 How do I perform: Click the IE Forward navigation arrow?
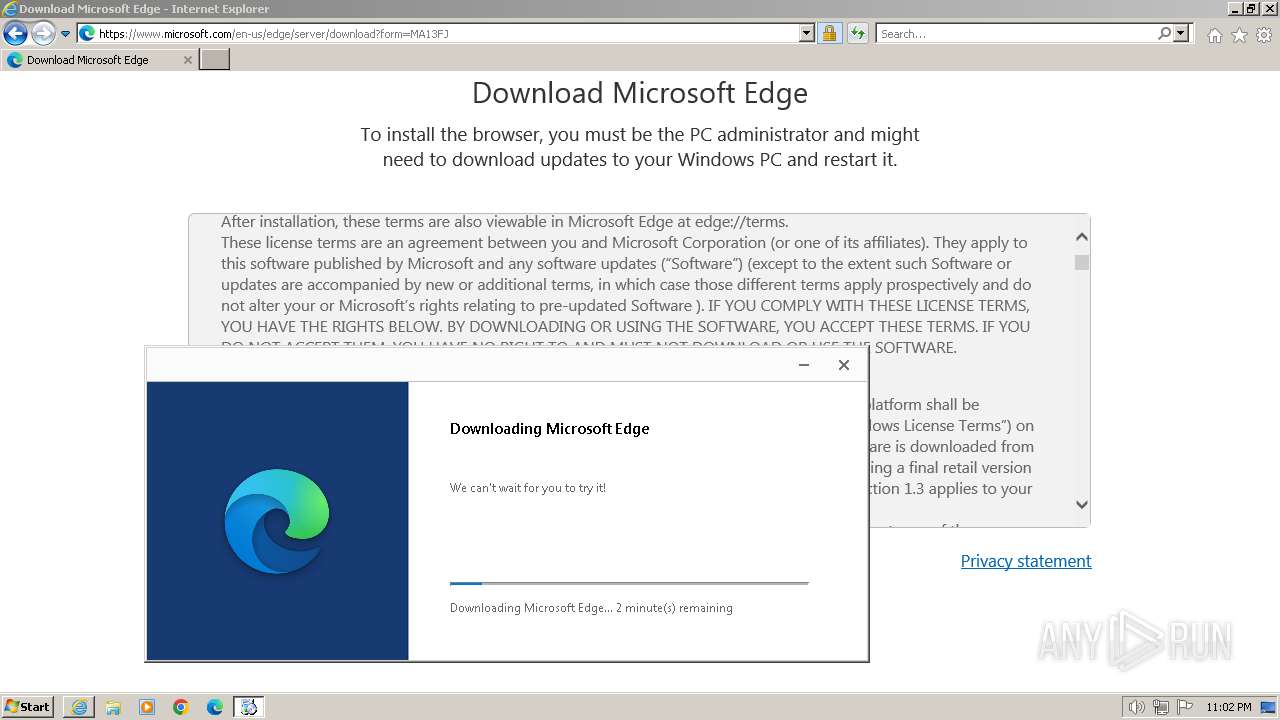[x=42, y=33]
